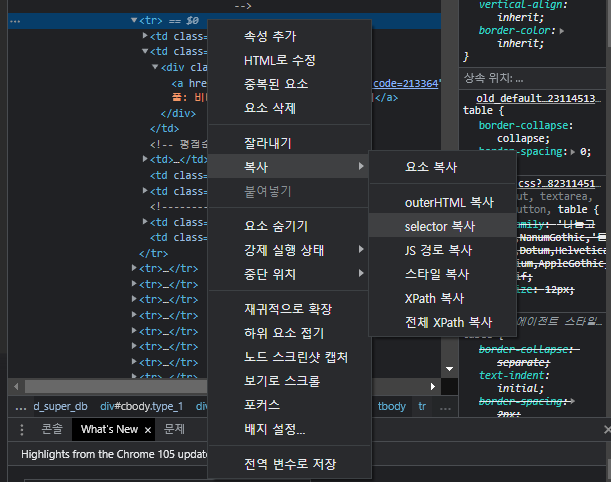611x482 pixels.
Task: Choose 'selector 복사' in the submenu
Action: tap(442, 226)
